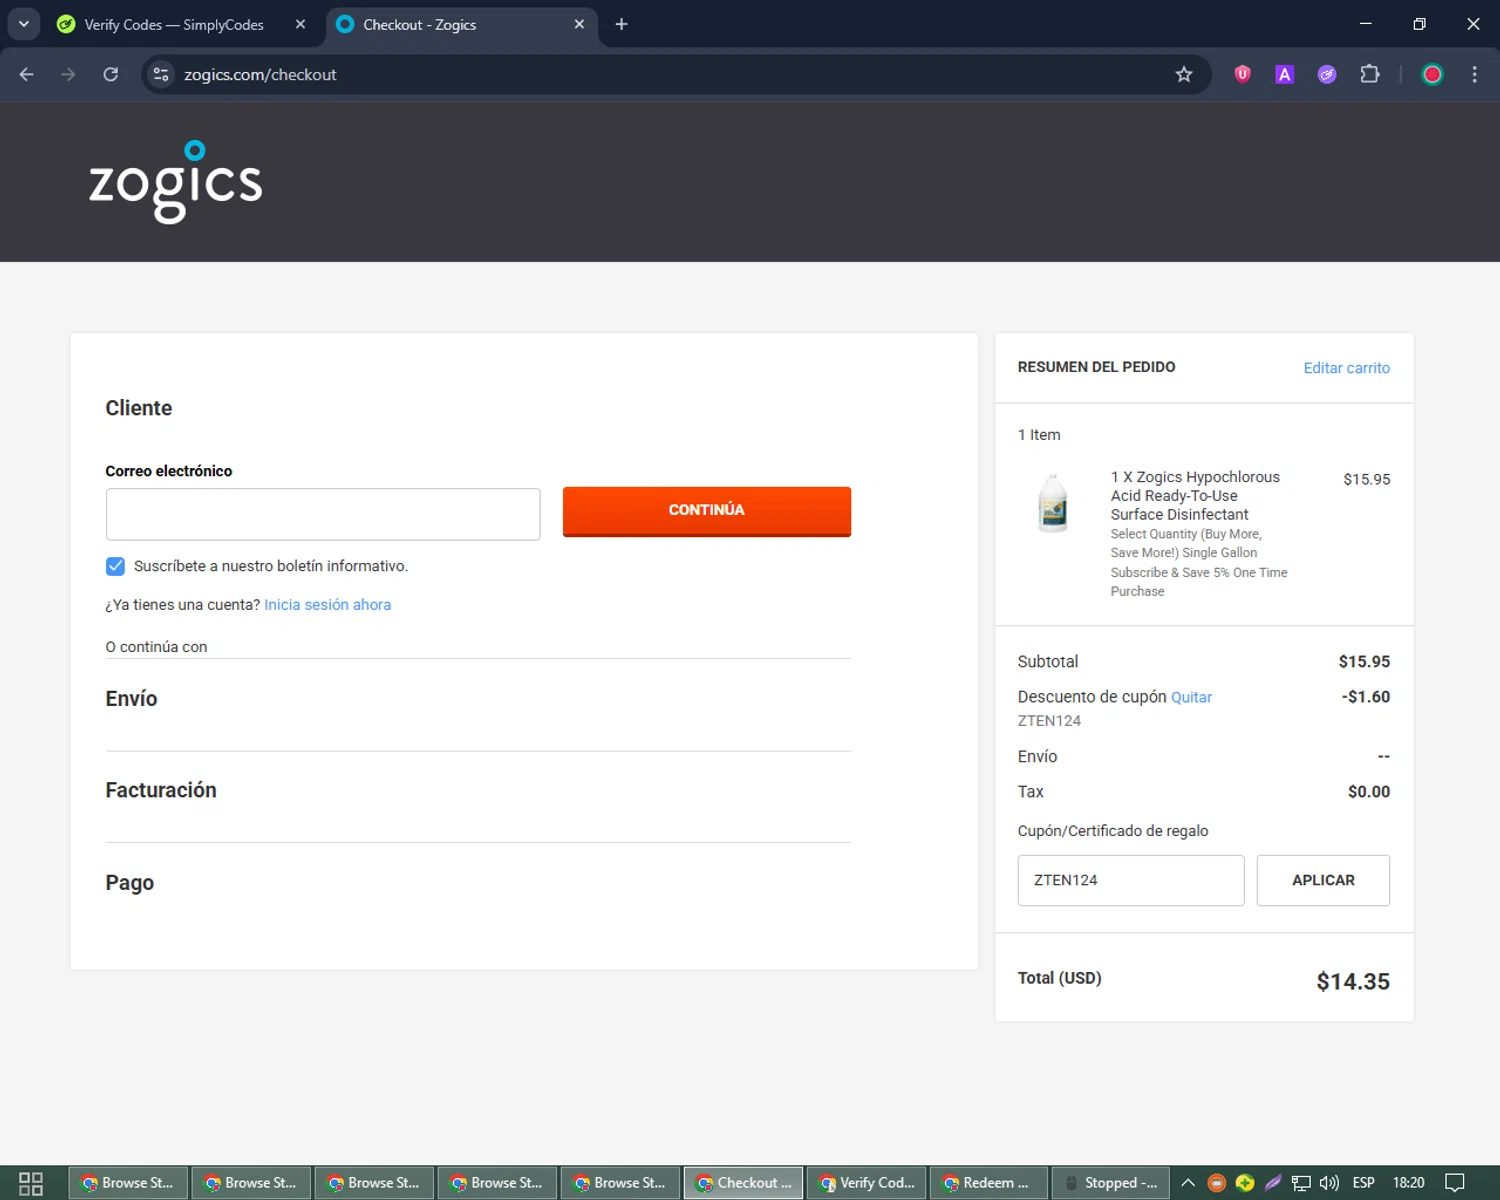This screenshot has height=1200, width=1500.
Task: Click the ESP language indicator
Action: point(1363,1183)
